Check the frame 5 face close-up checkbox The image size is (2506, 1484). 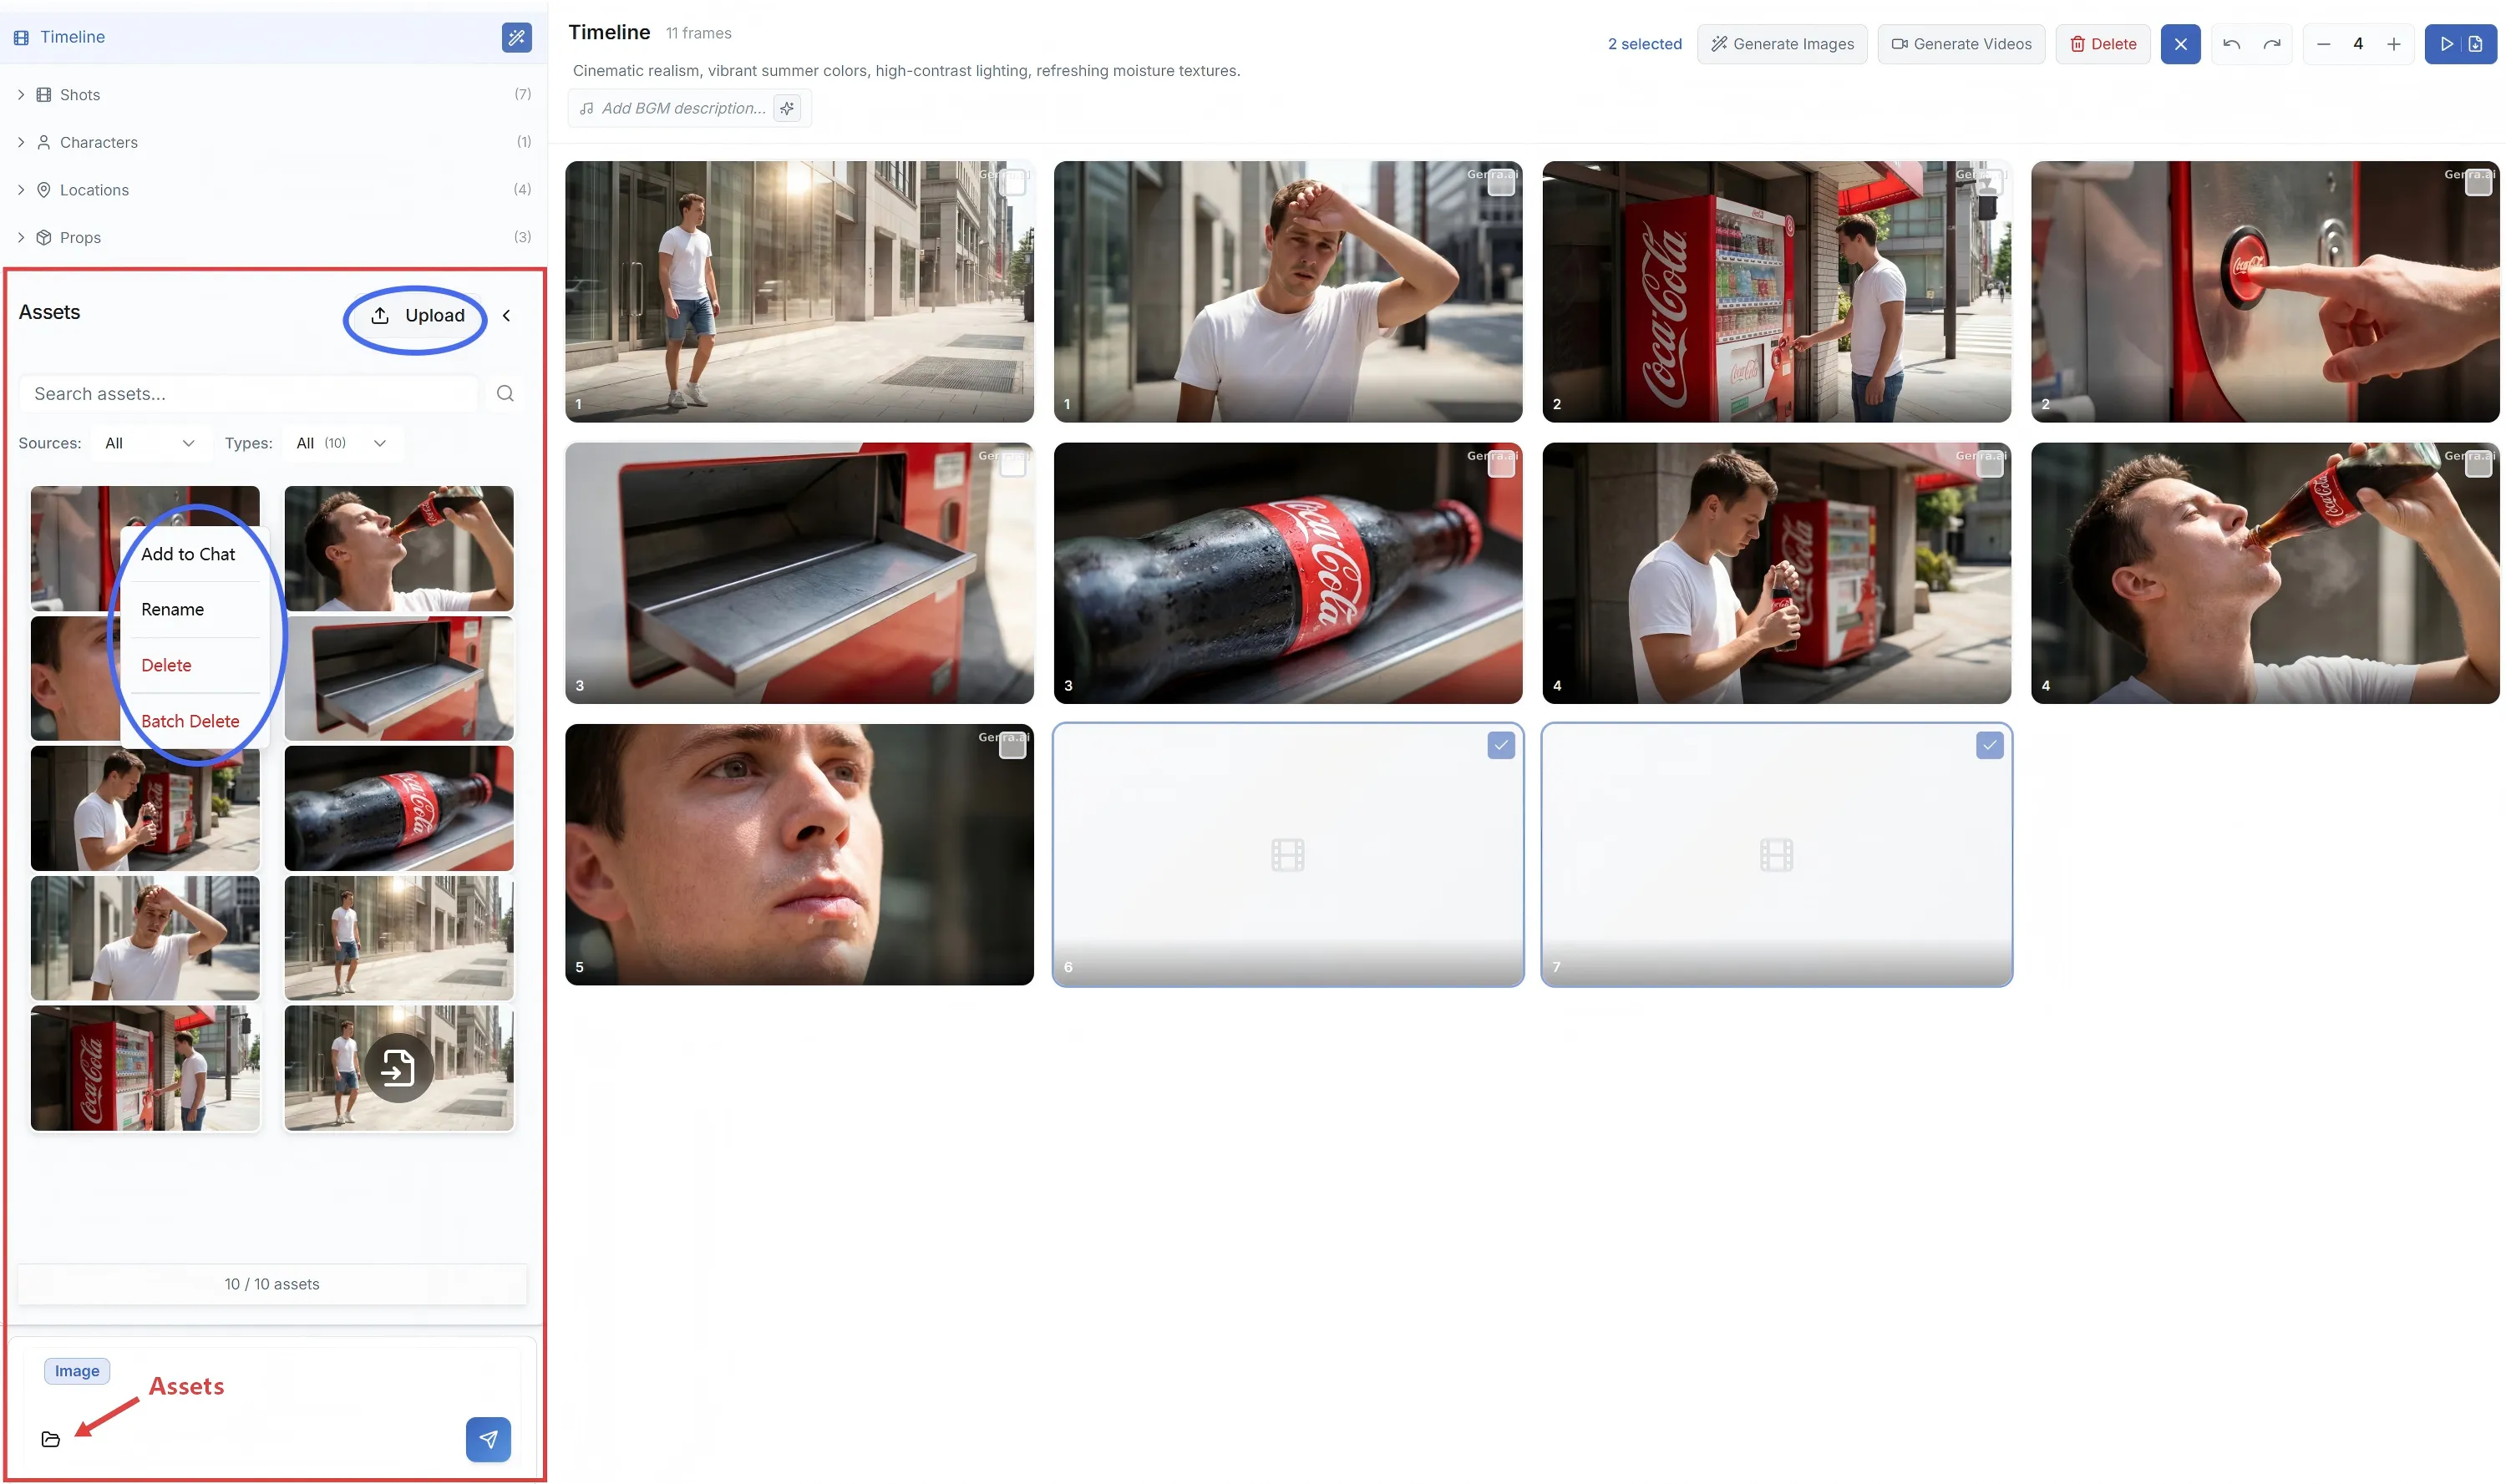coord(1012,746)
